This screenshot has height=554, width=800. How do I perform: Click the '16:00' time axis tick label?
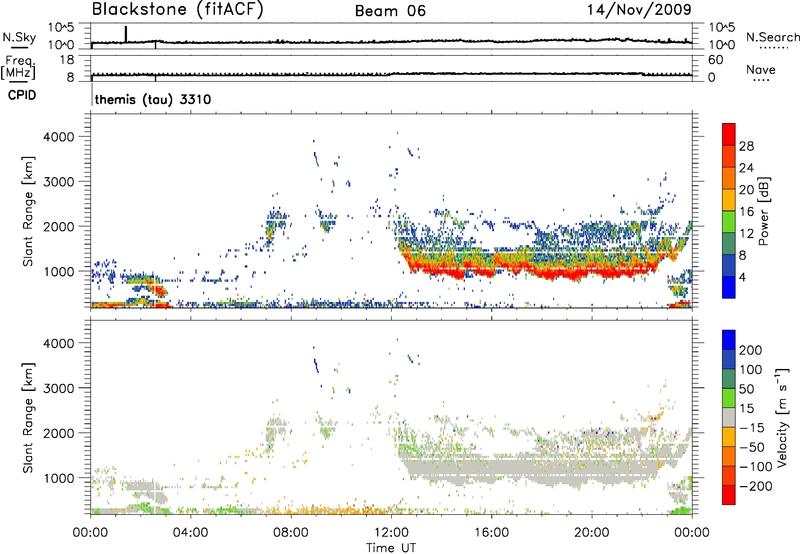pos(491,533)
